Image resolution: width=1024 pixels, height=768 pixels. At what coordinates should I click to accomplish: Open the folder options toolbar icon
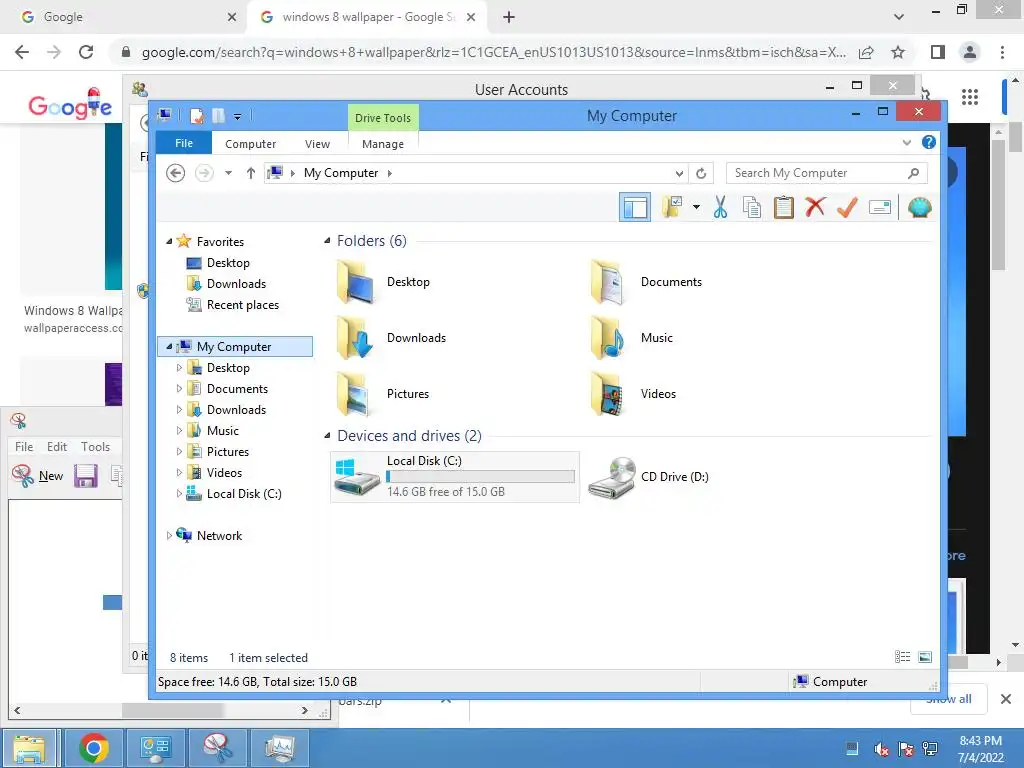[x=672, y=208]
